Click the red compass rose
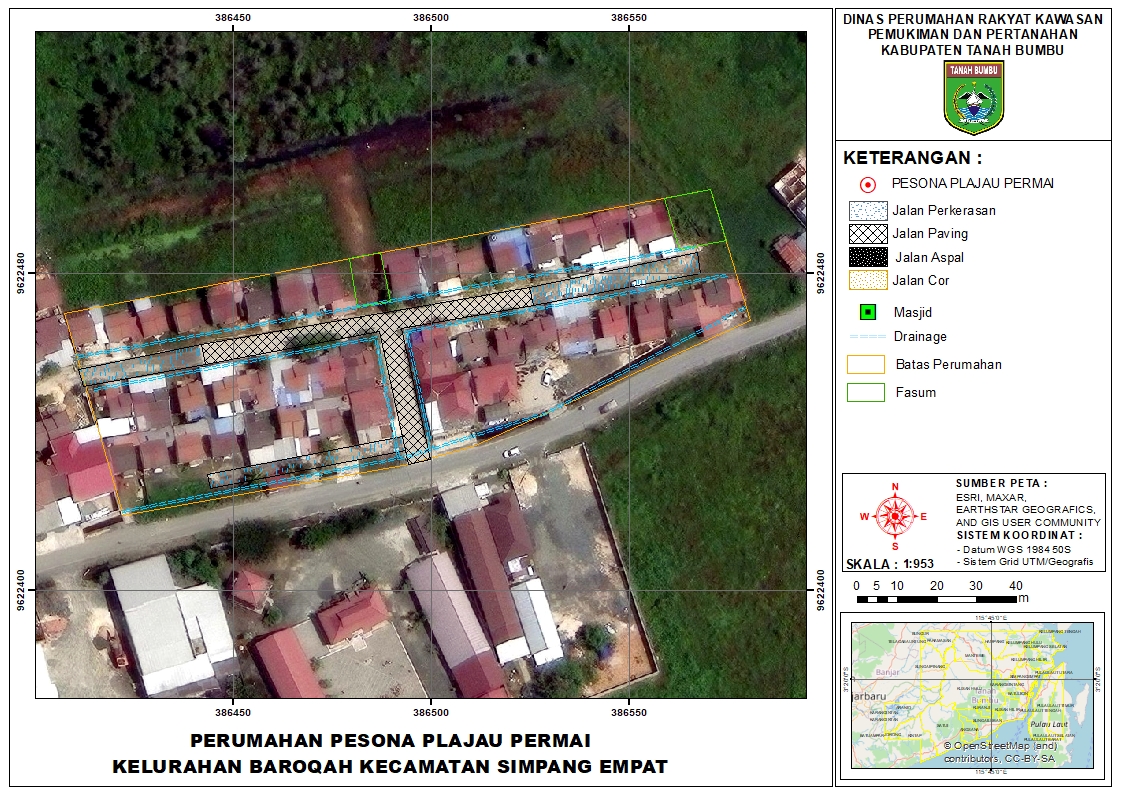1123x793 pixels. point(894,516)
